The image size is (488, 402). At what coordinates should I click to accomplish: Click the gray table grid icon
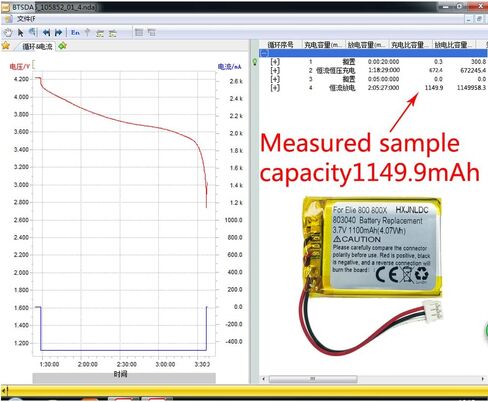[x=139, y=32]
